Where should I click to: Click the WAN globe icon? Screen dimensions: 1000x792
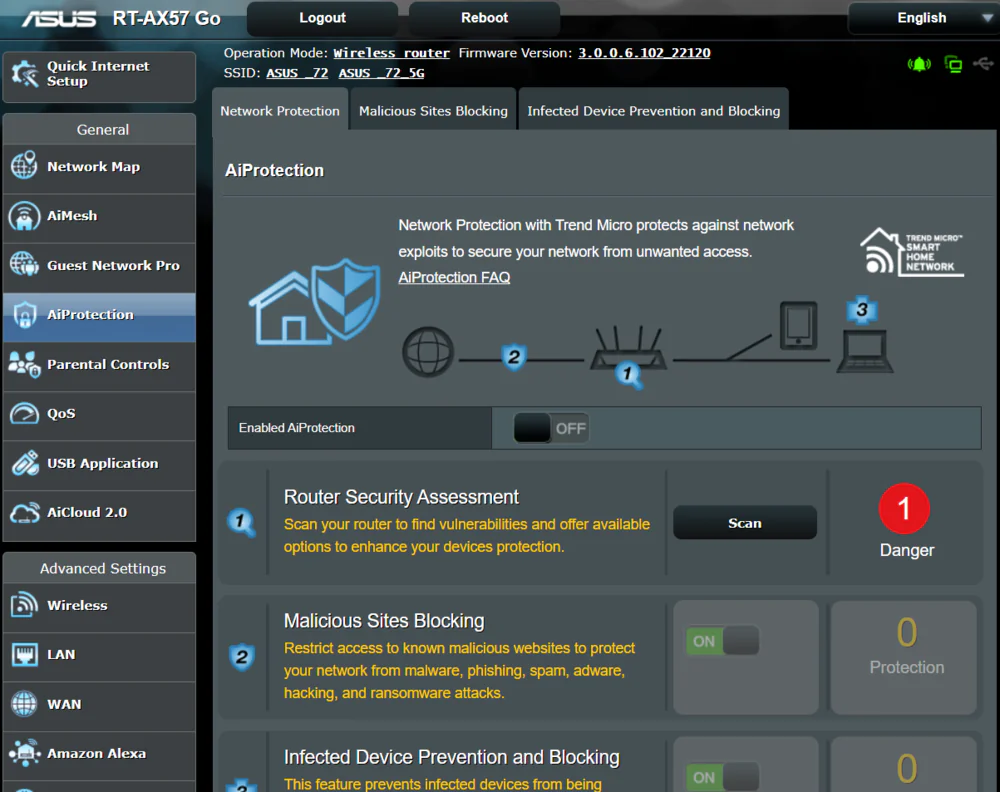point(24,704)
